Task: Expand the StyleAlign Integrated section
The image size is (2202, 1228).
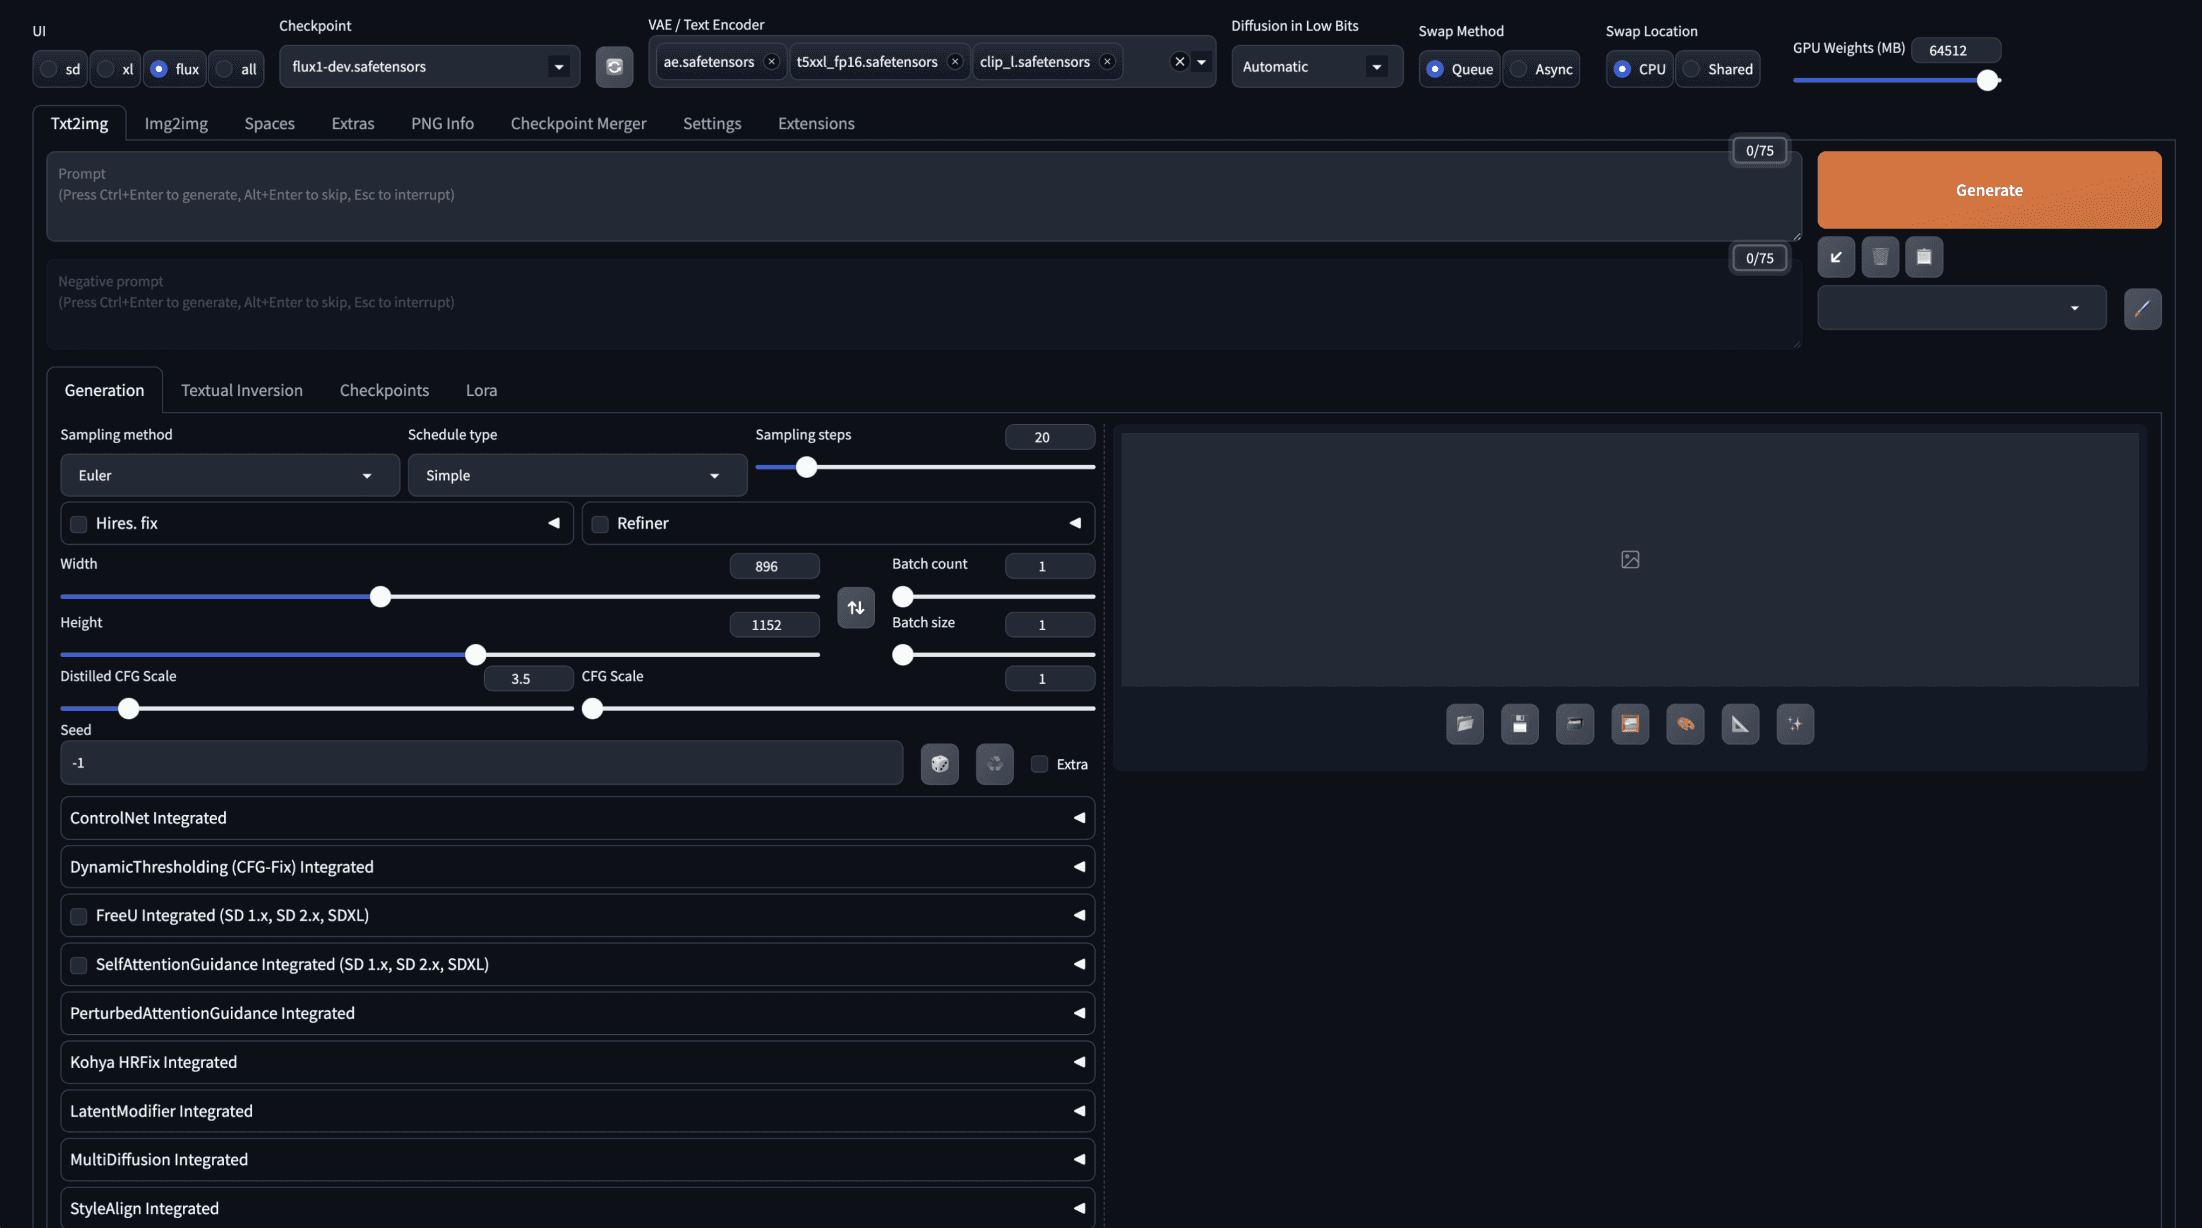Action: 577,1208
